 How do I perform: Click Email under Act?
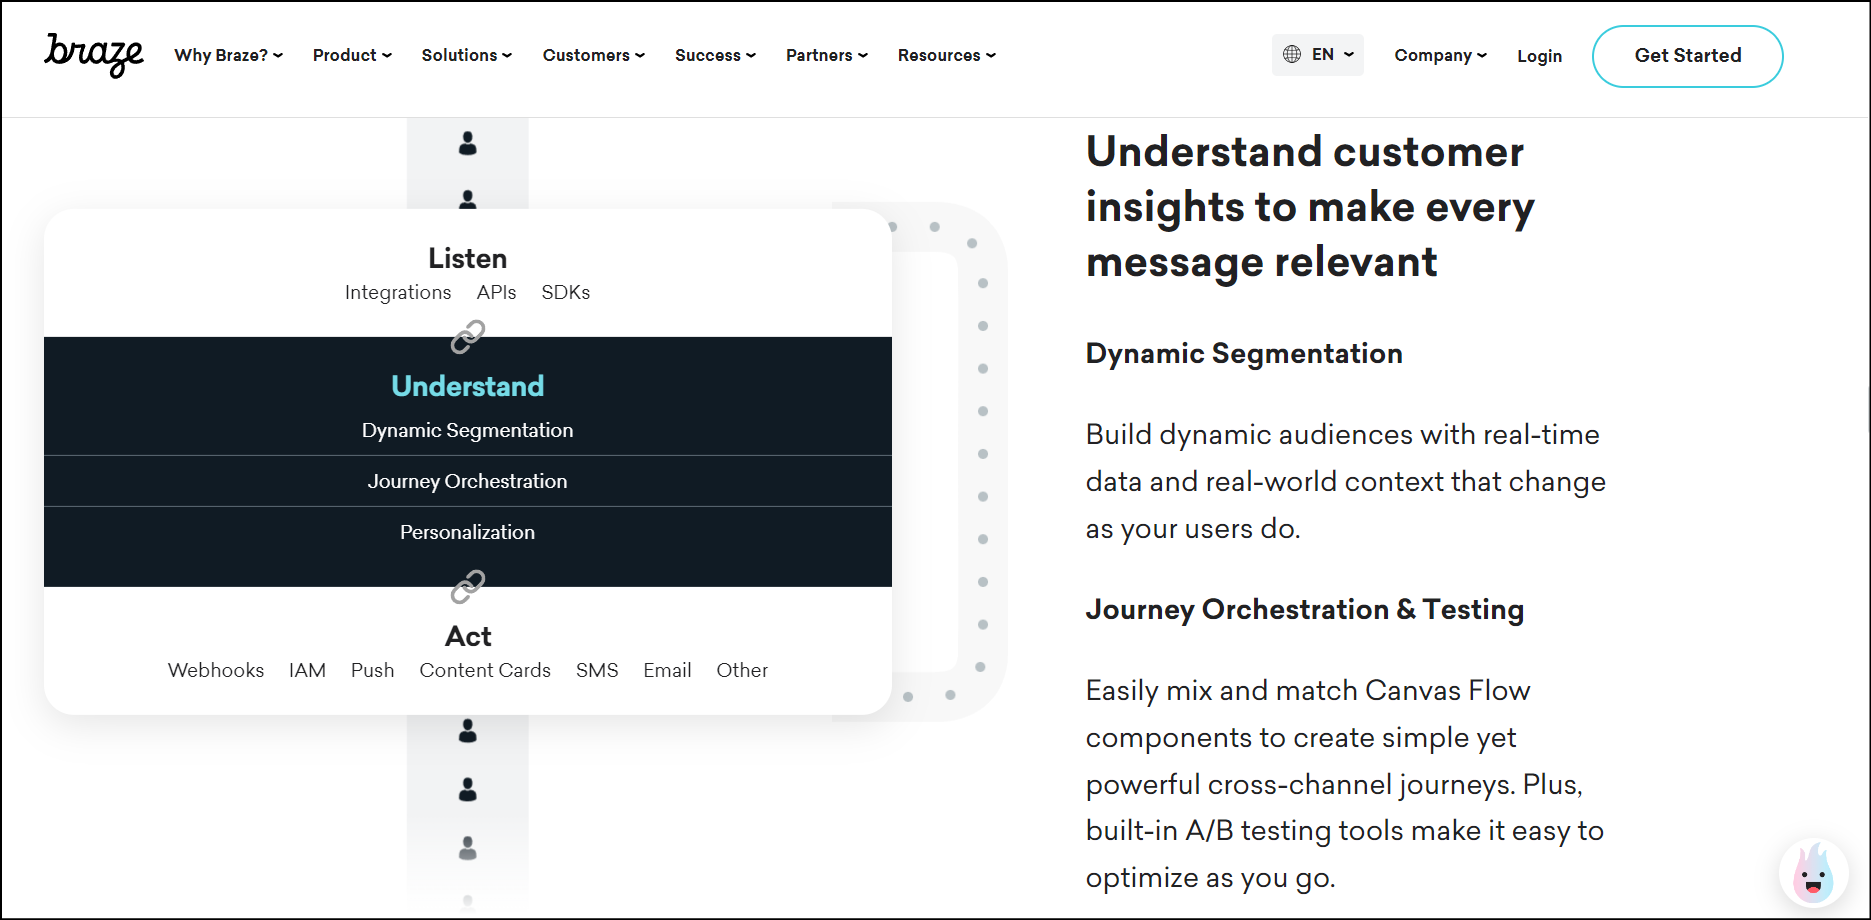pos(667,670)
